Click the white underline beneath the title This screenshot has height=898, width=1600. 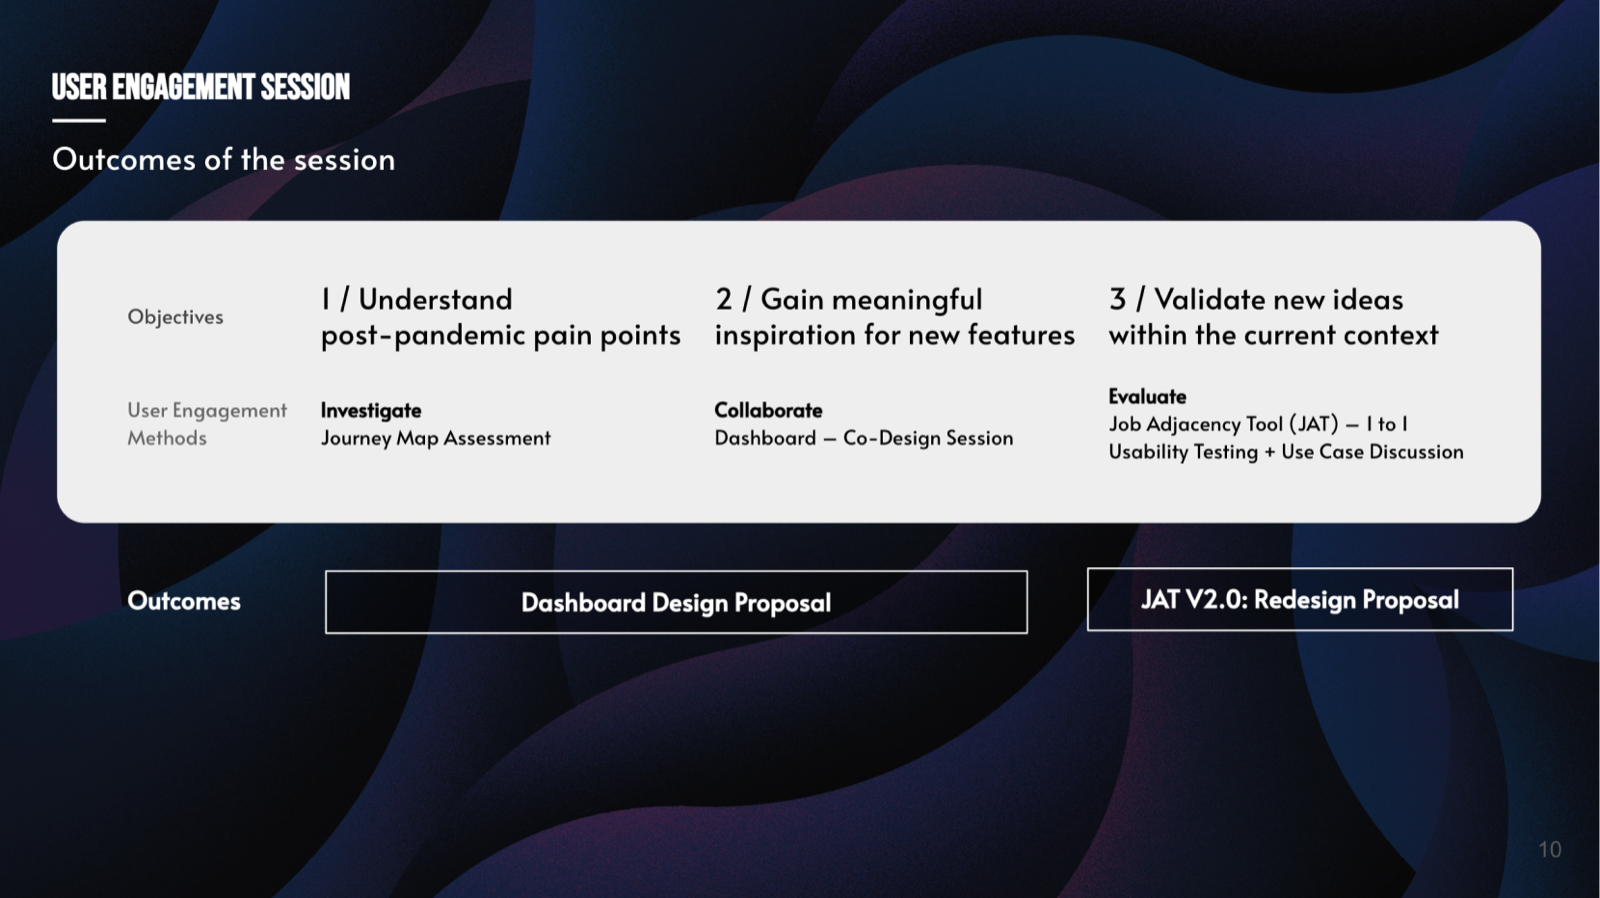tap(79, 121)
